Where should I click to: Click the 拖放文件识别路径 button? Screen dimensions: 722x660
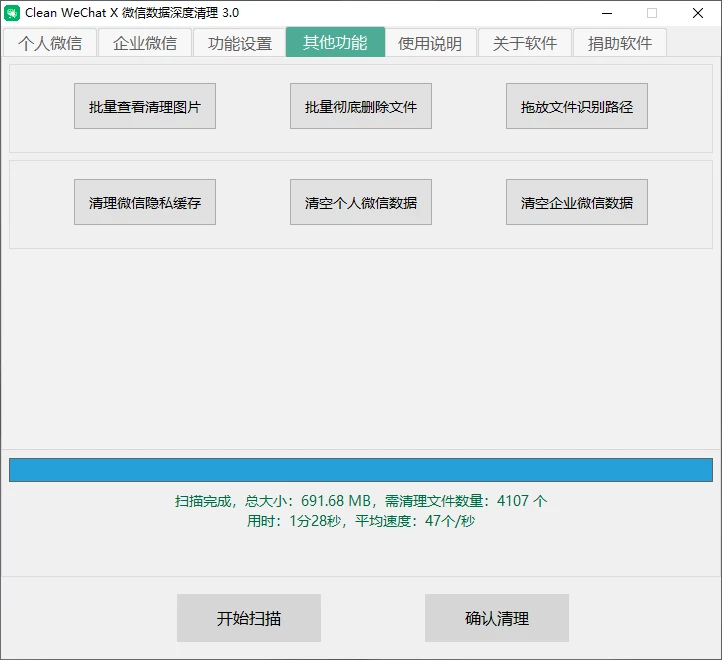(577, 107)
